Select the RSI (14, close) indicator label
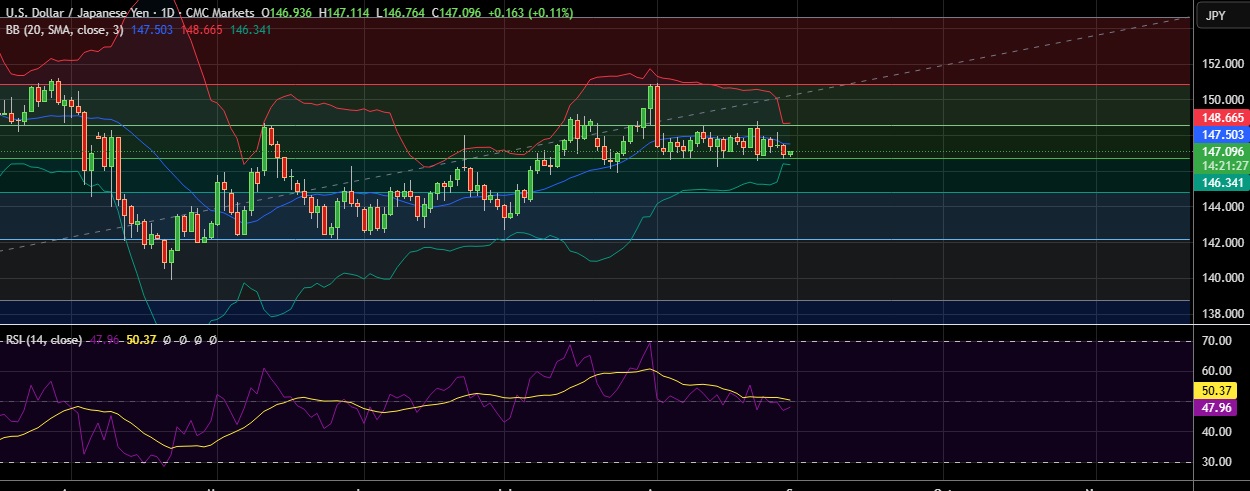Viewport: 1250px width, 491px height. click(45, 340)
